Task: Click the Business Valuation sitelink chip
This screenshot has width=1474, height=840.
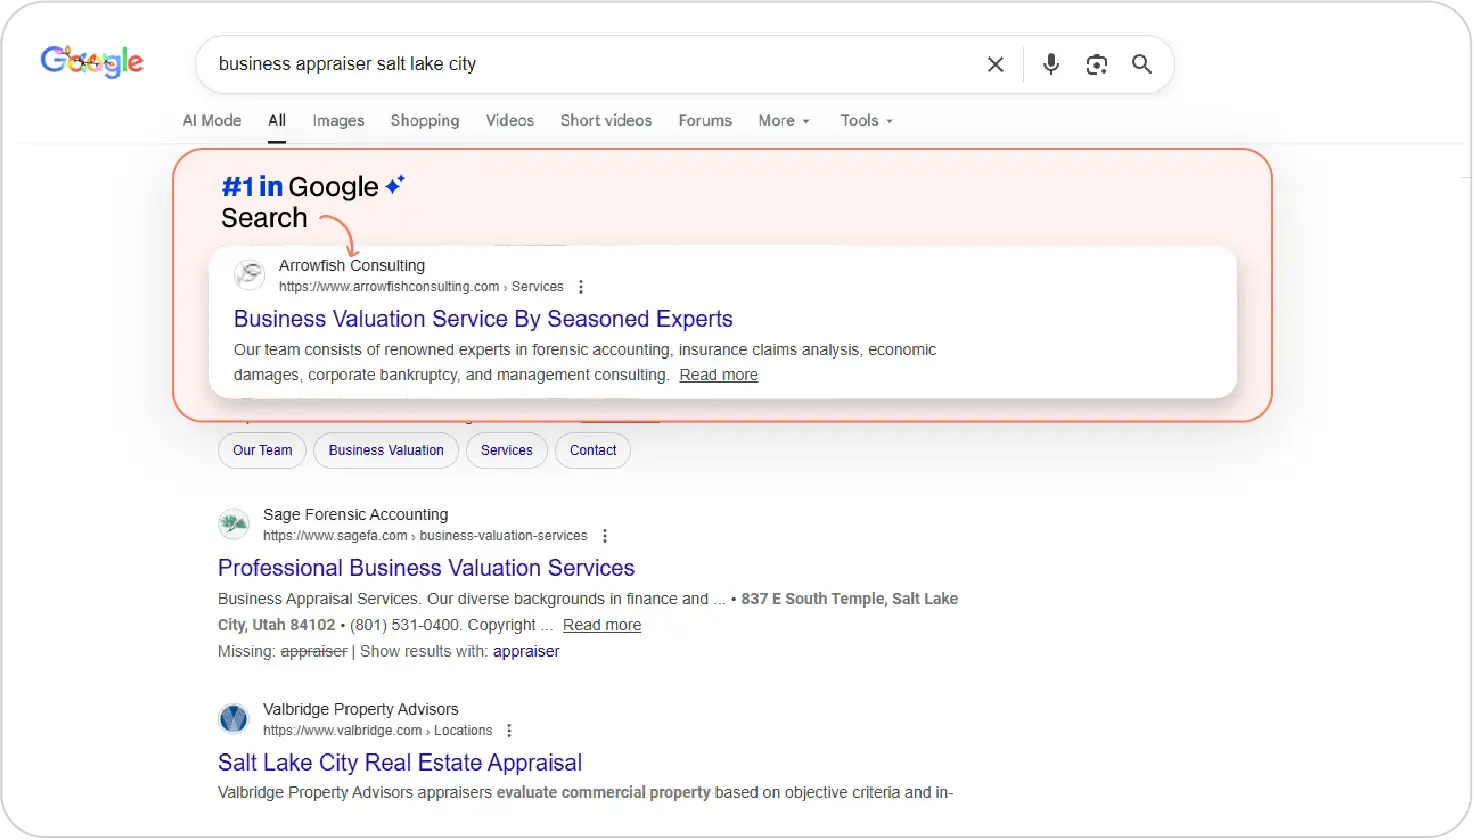Action: [x=386, y=450]
